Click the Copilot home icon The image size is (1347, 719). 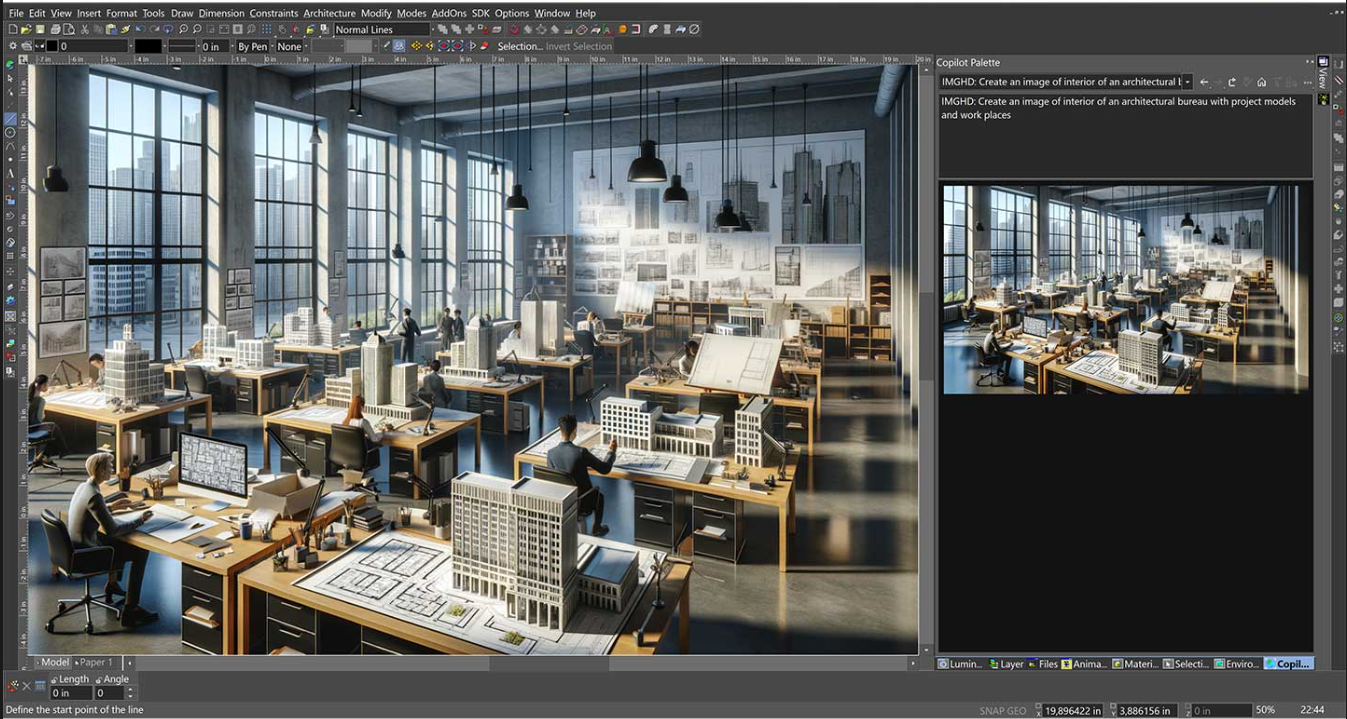[x=1262, y=82]
